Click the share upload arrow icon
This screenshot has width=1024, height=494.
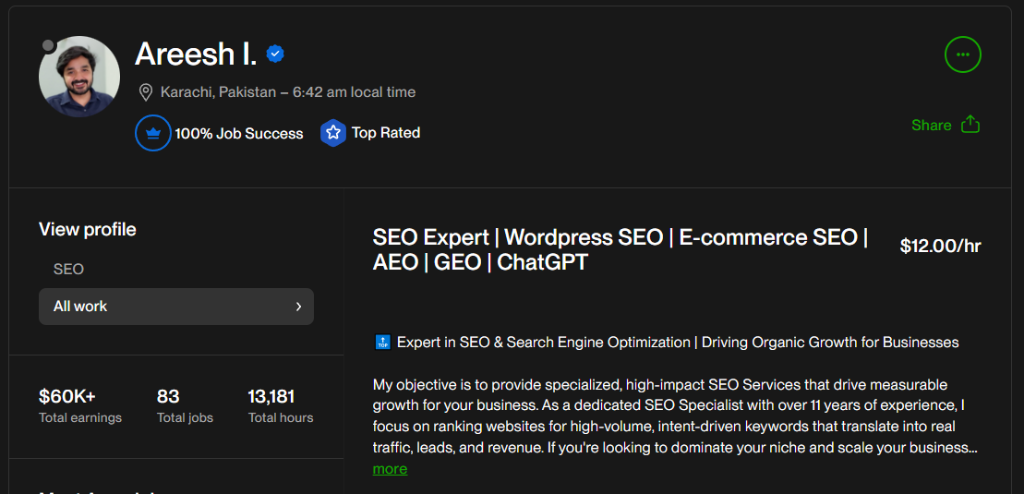tap(970, 125)
